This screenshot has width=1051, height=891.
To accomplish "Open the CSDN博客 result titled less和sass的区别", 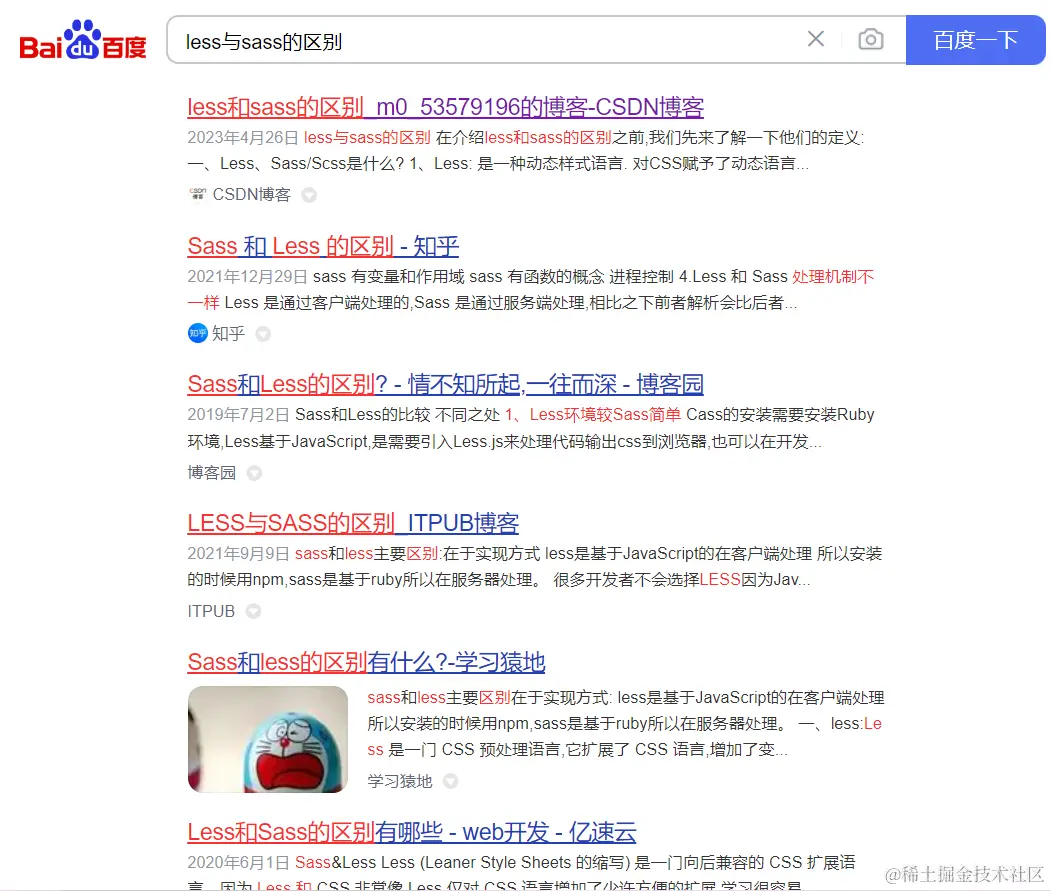I will [x=446, y=107].
